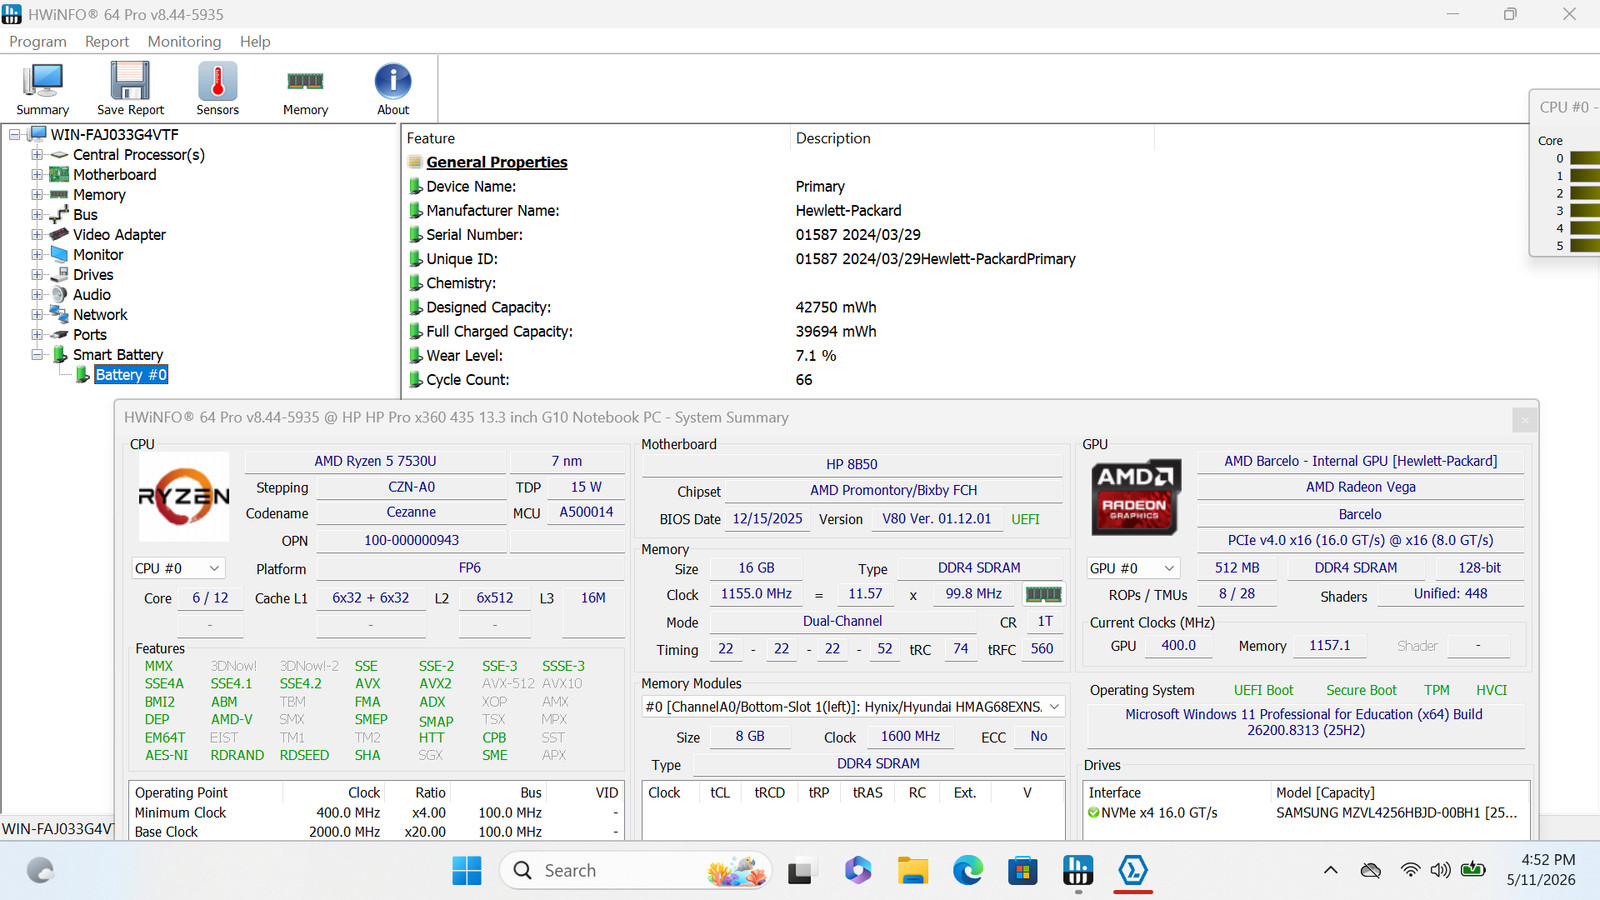The height and width of the screenshot is (900, 1600).
Task: Click the Save Report floppy disk icon
Action: (130, 81)
